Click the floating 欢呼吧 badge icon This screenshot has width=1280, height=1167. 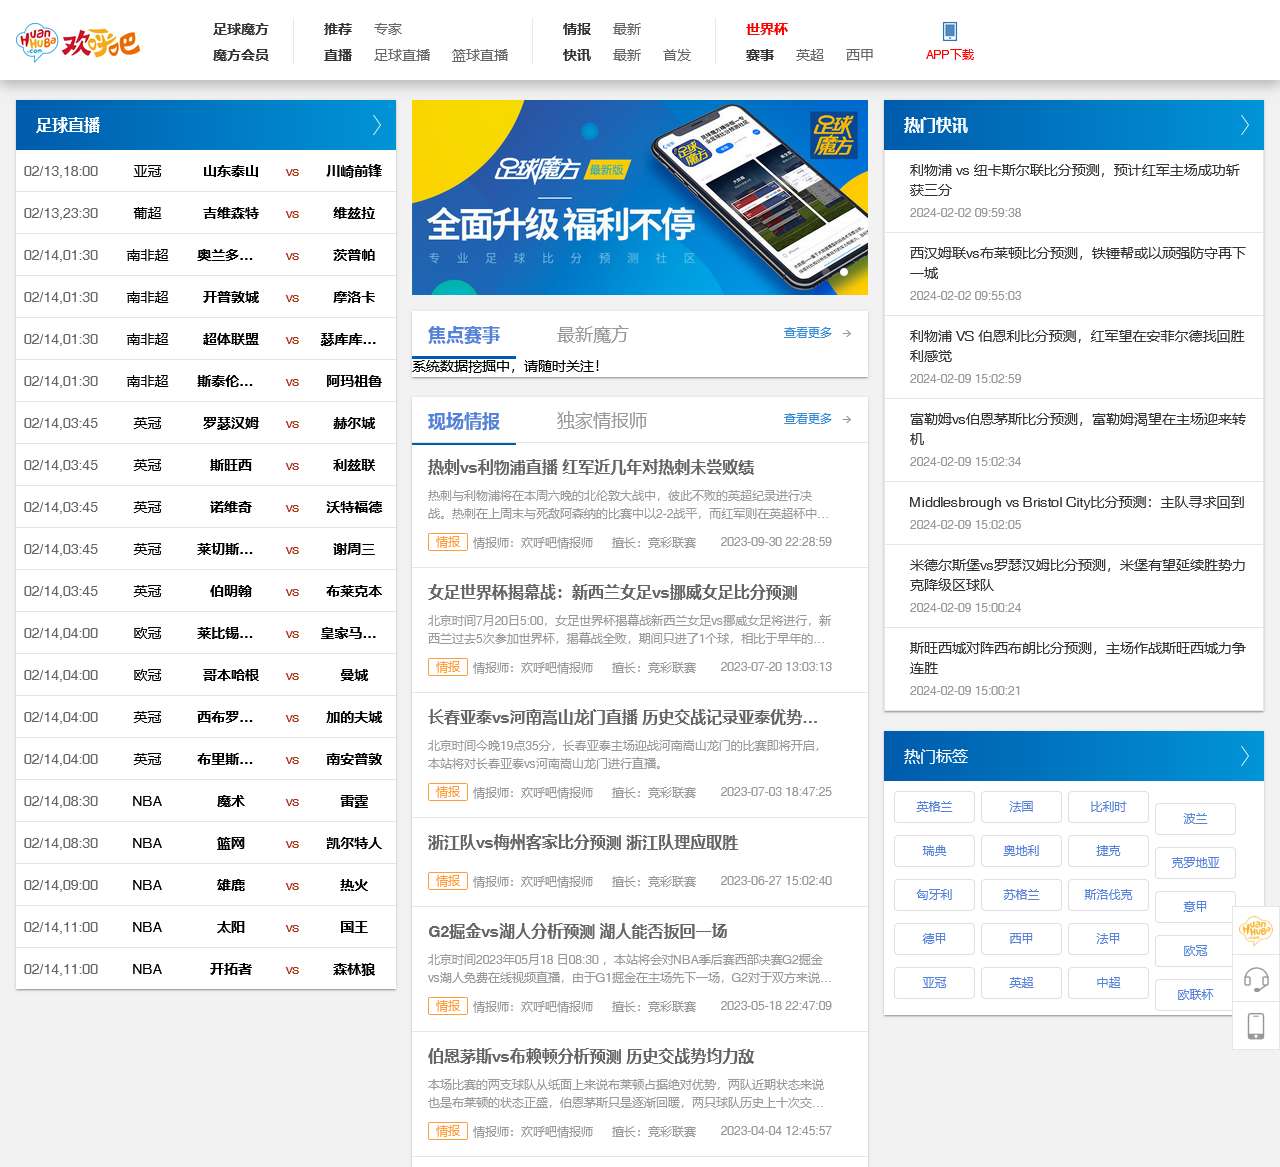[1256, 931]
